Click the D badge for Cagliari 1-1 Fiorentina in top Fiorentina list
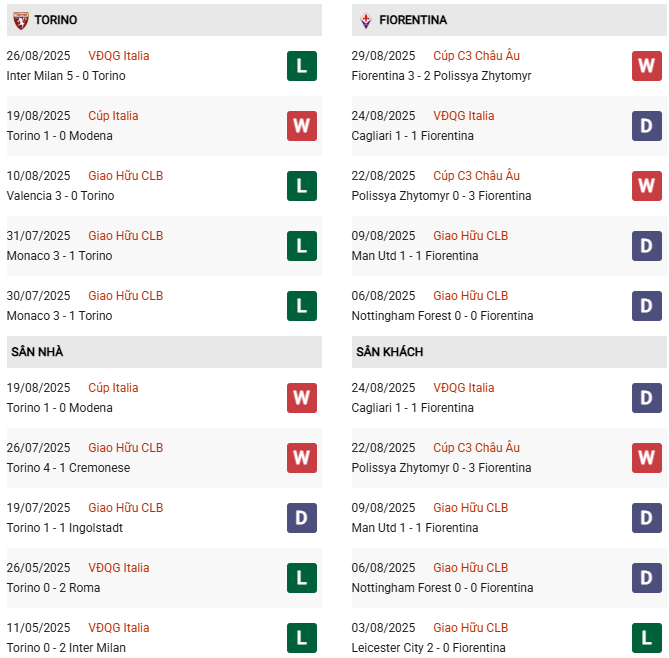 (646, 126)
